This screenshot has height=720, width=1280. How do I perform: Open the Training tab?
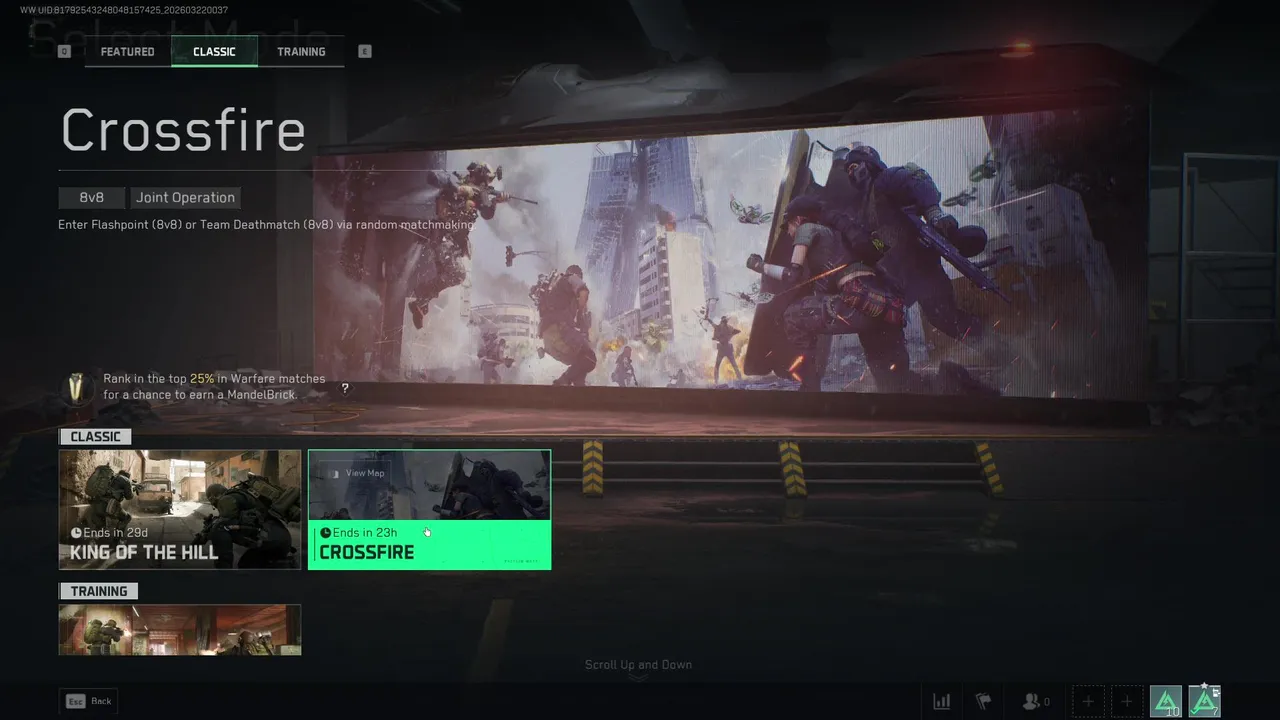pos(301,51)
